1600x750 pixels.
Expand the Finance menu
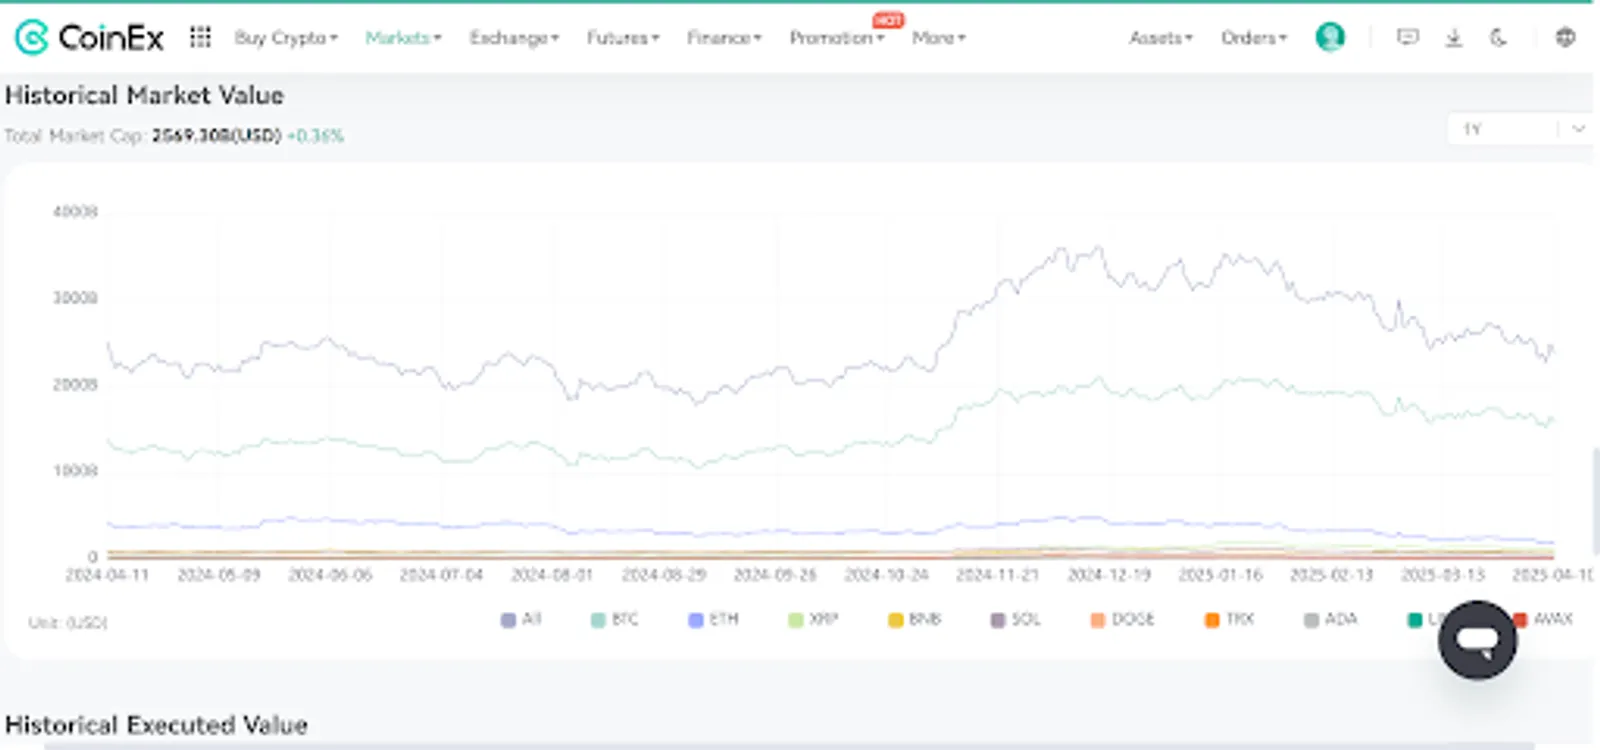coord(724,38)
